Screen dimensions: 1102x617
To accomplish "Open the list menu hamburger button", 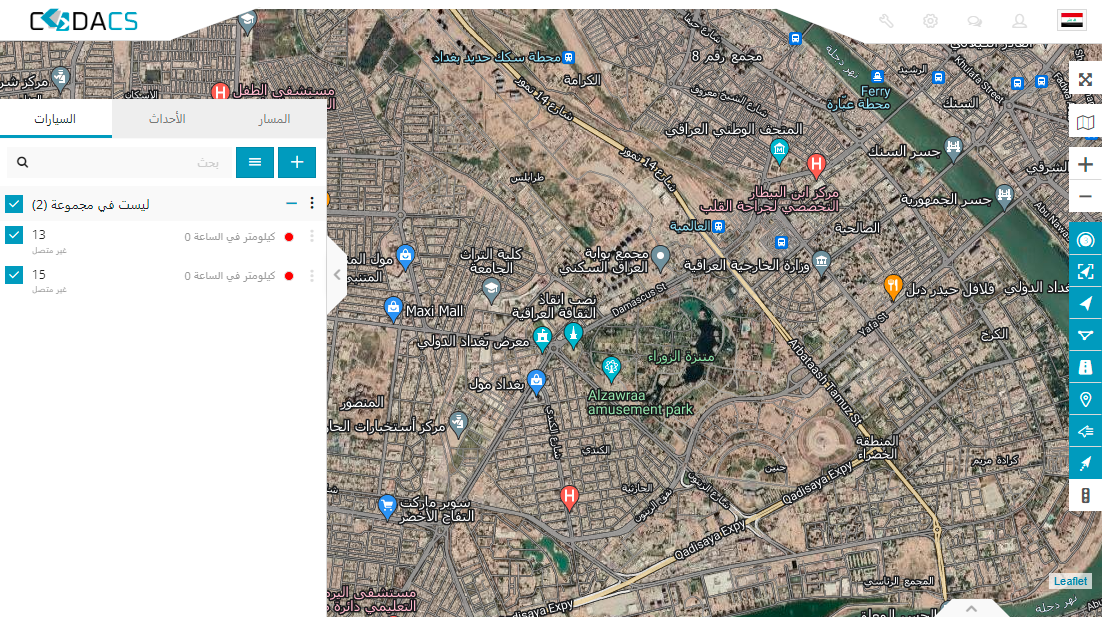I will pos(254,162).
